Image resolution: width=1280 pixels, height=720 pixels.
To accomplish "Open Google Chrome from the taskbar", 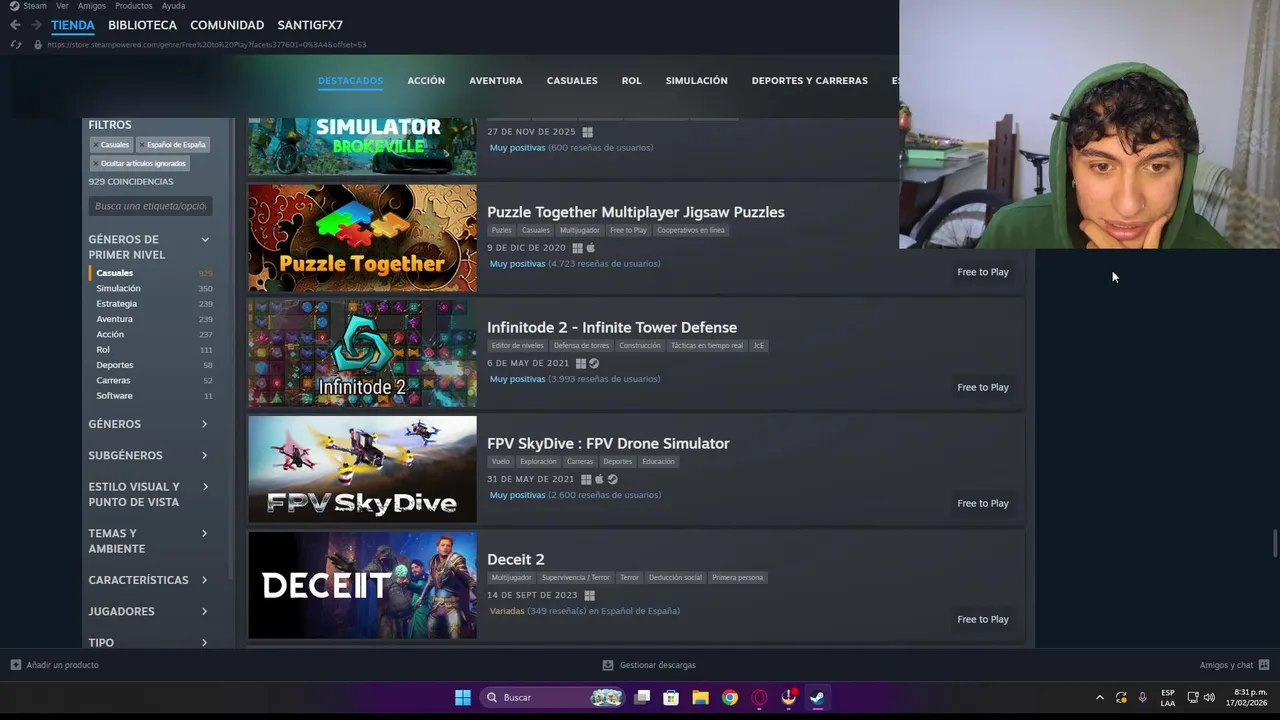I will pos(730,697).
